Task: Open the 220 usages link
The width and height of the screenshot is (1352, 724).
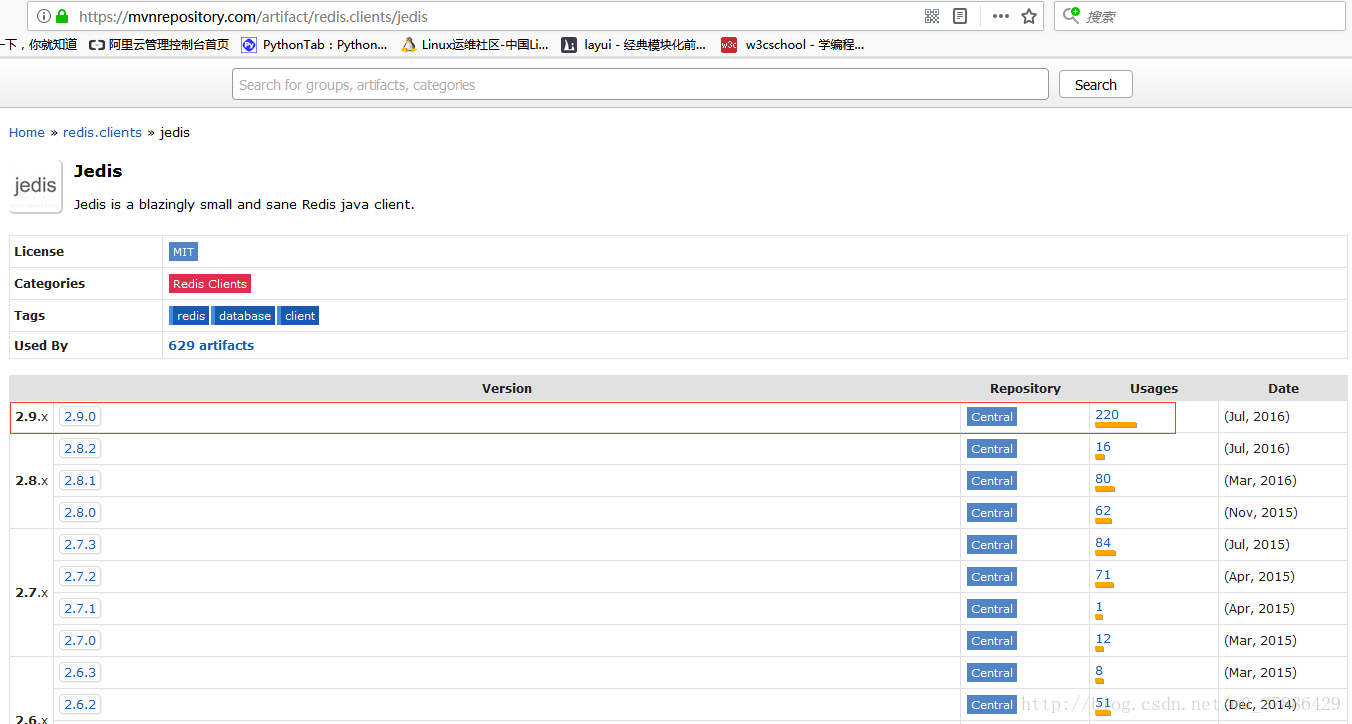Action: point(1107,415)
